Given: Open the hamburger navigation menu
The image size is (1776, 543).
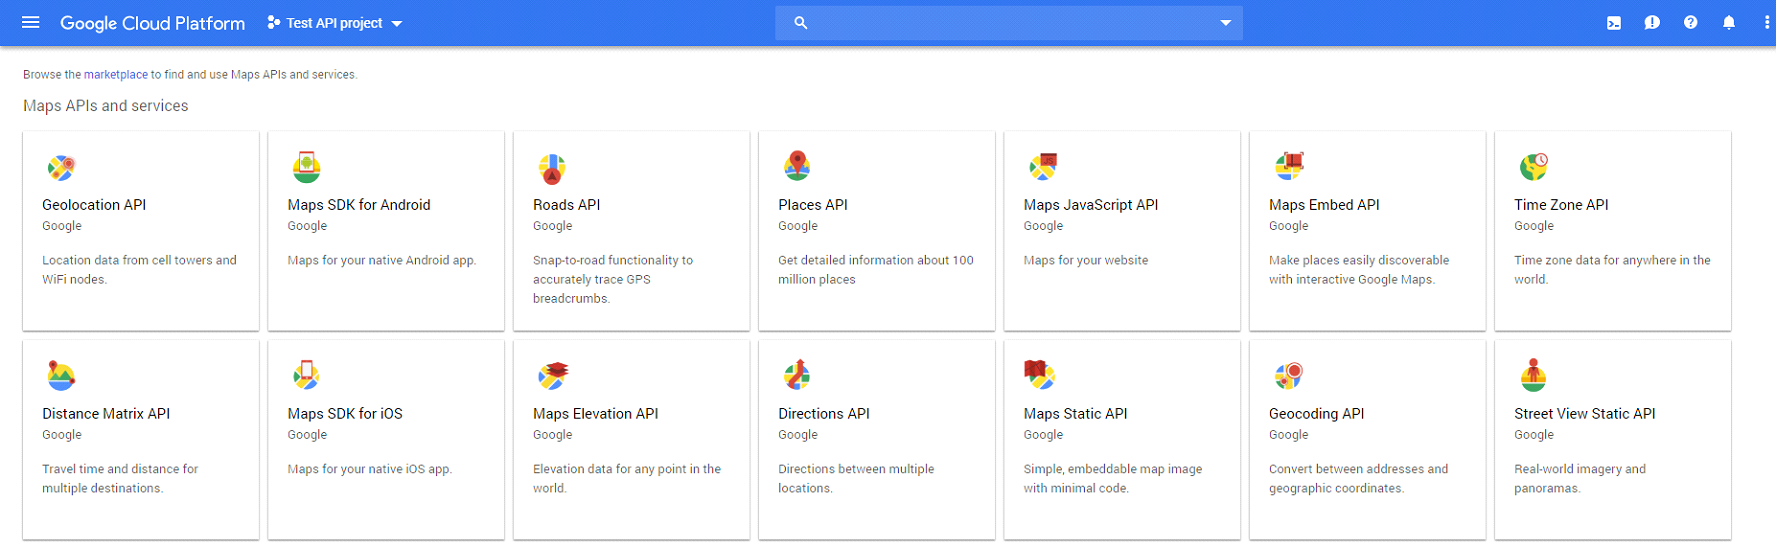Looking at the screenshot, I should [31, 22].
